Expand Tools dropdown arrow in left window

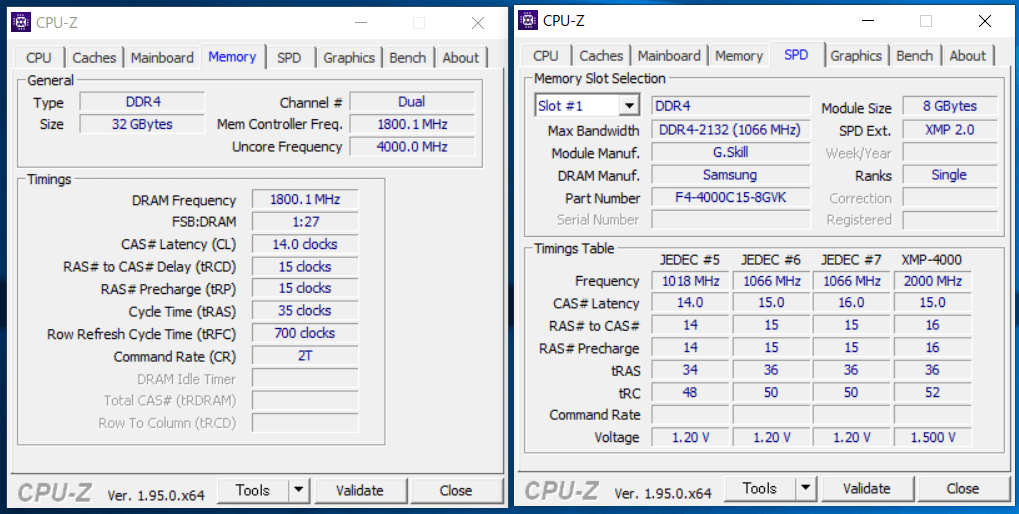point(298,491)
